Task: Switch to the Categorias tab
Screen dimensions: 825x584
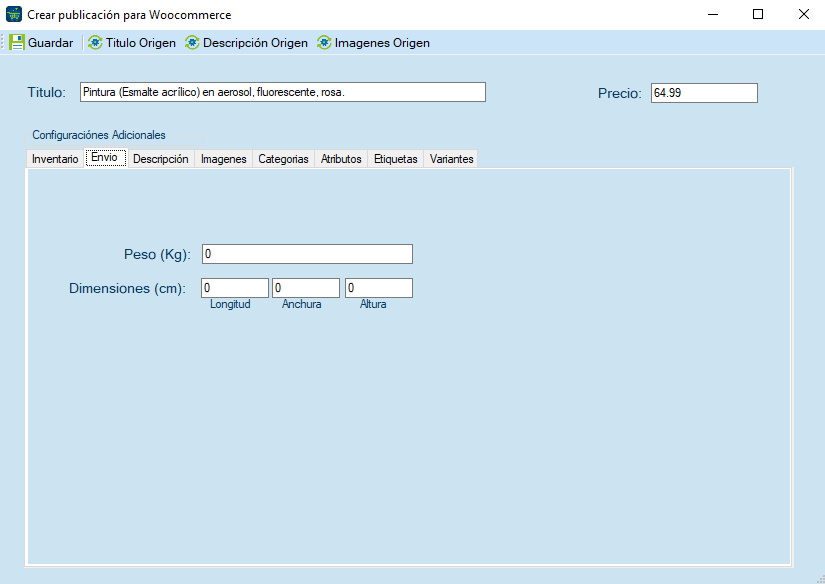Action: point(283,159)
